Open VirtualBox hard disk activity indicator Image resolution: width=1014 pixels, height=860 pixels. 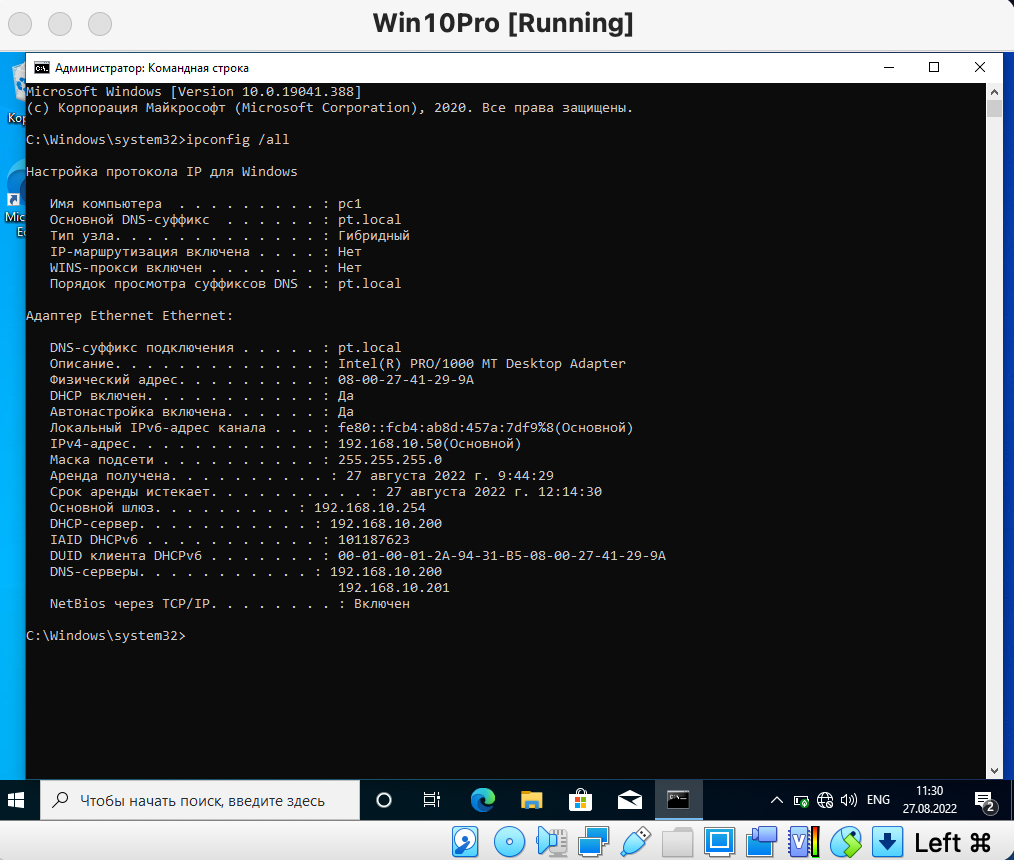pos(465,842)
